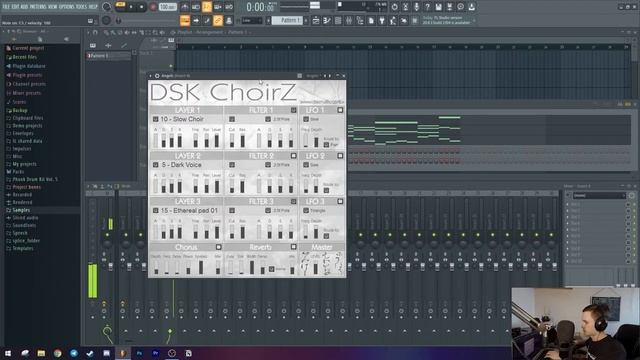Image resolution: width=640 pixels, height=360 pixels.
Task: Open LFO 1 Route to Pan dropdown
Action: point(326,145)
